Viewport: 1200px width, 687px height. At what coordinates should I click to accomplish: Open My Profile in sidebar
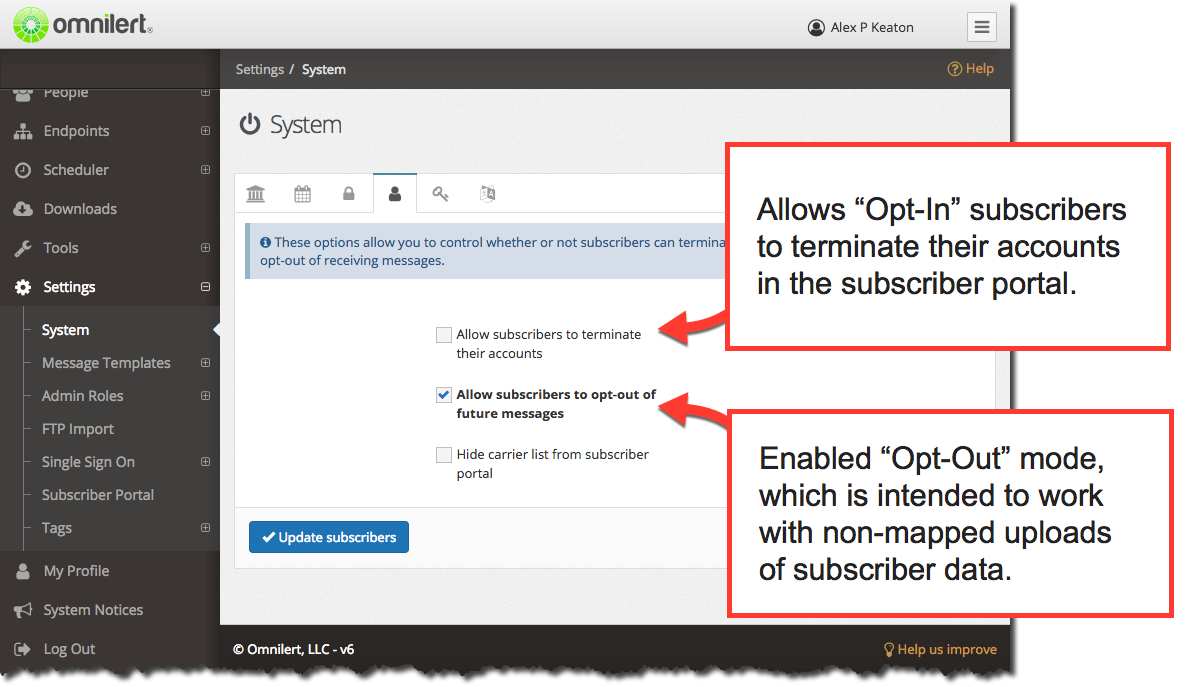pyautogui.click(x=76, y=571)
